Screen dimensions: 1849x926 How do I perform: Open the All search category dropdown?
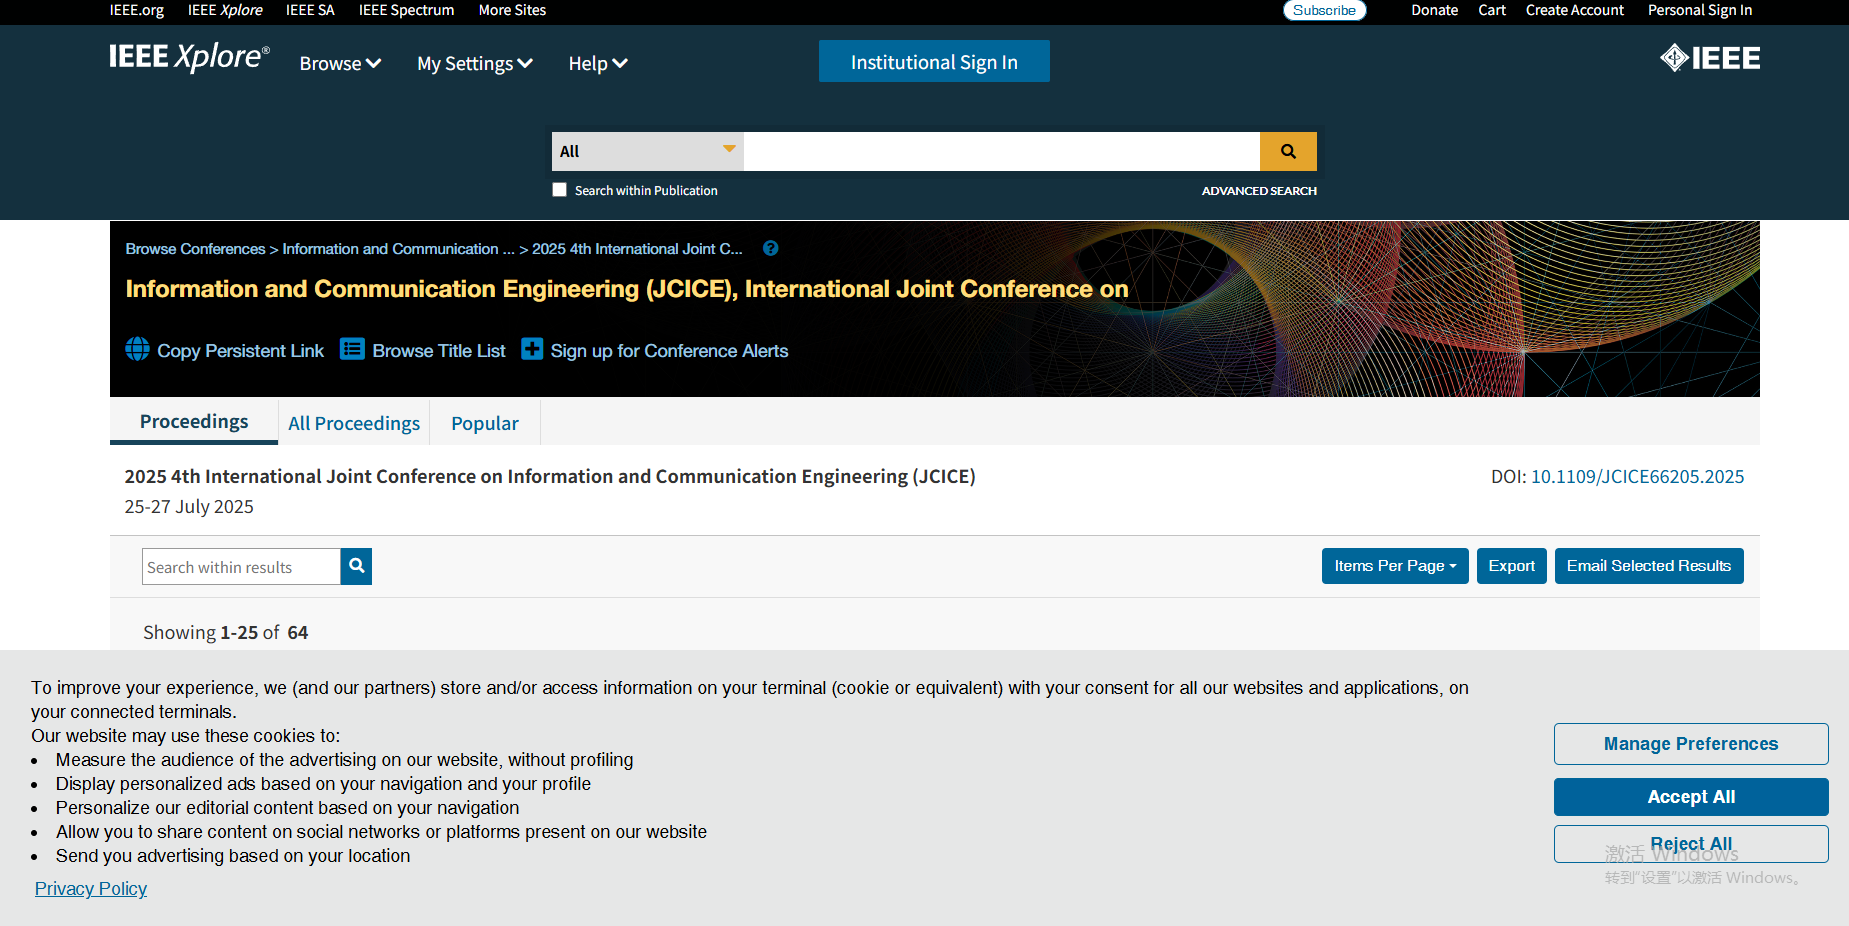tap(647, 152)
